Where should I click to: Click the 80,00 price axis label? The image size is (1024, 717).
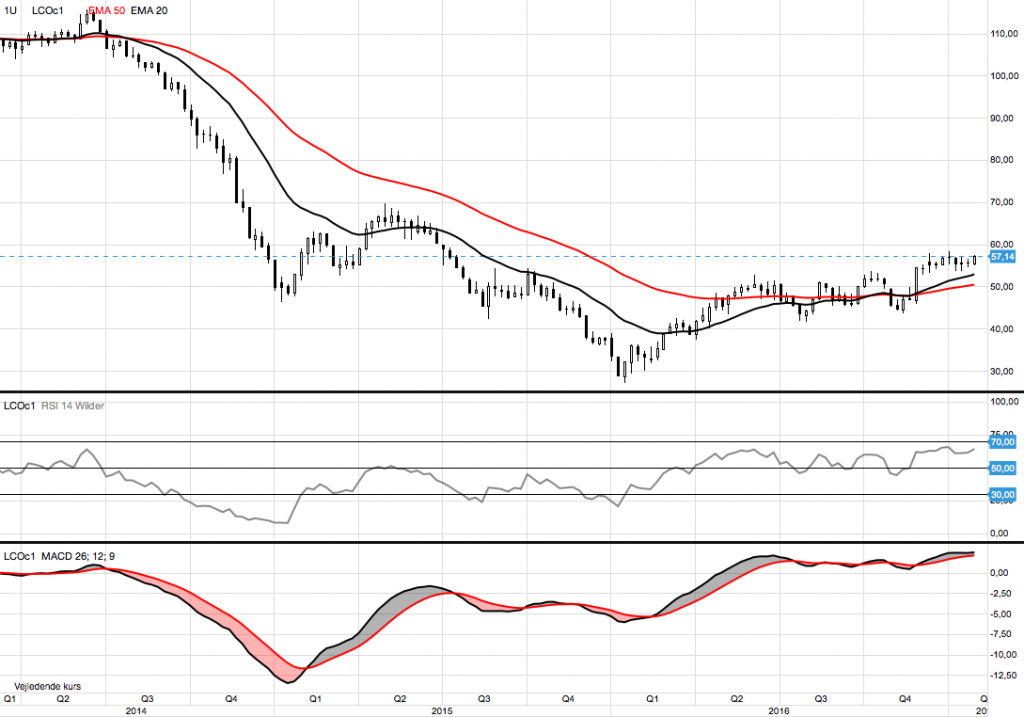[x=1002, y=160]
